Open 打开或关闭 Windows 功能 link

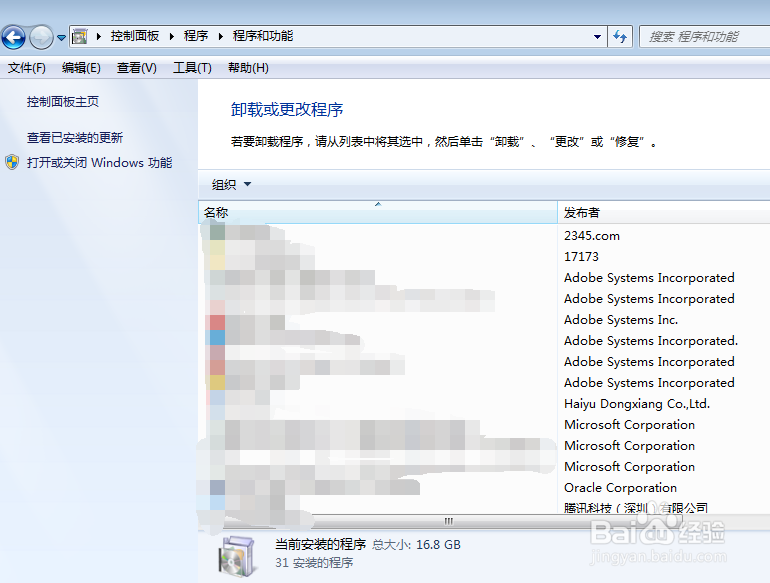coord(100,163)
